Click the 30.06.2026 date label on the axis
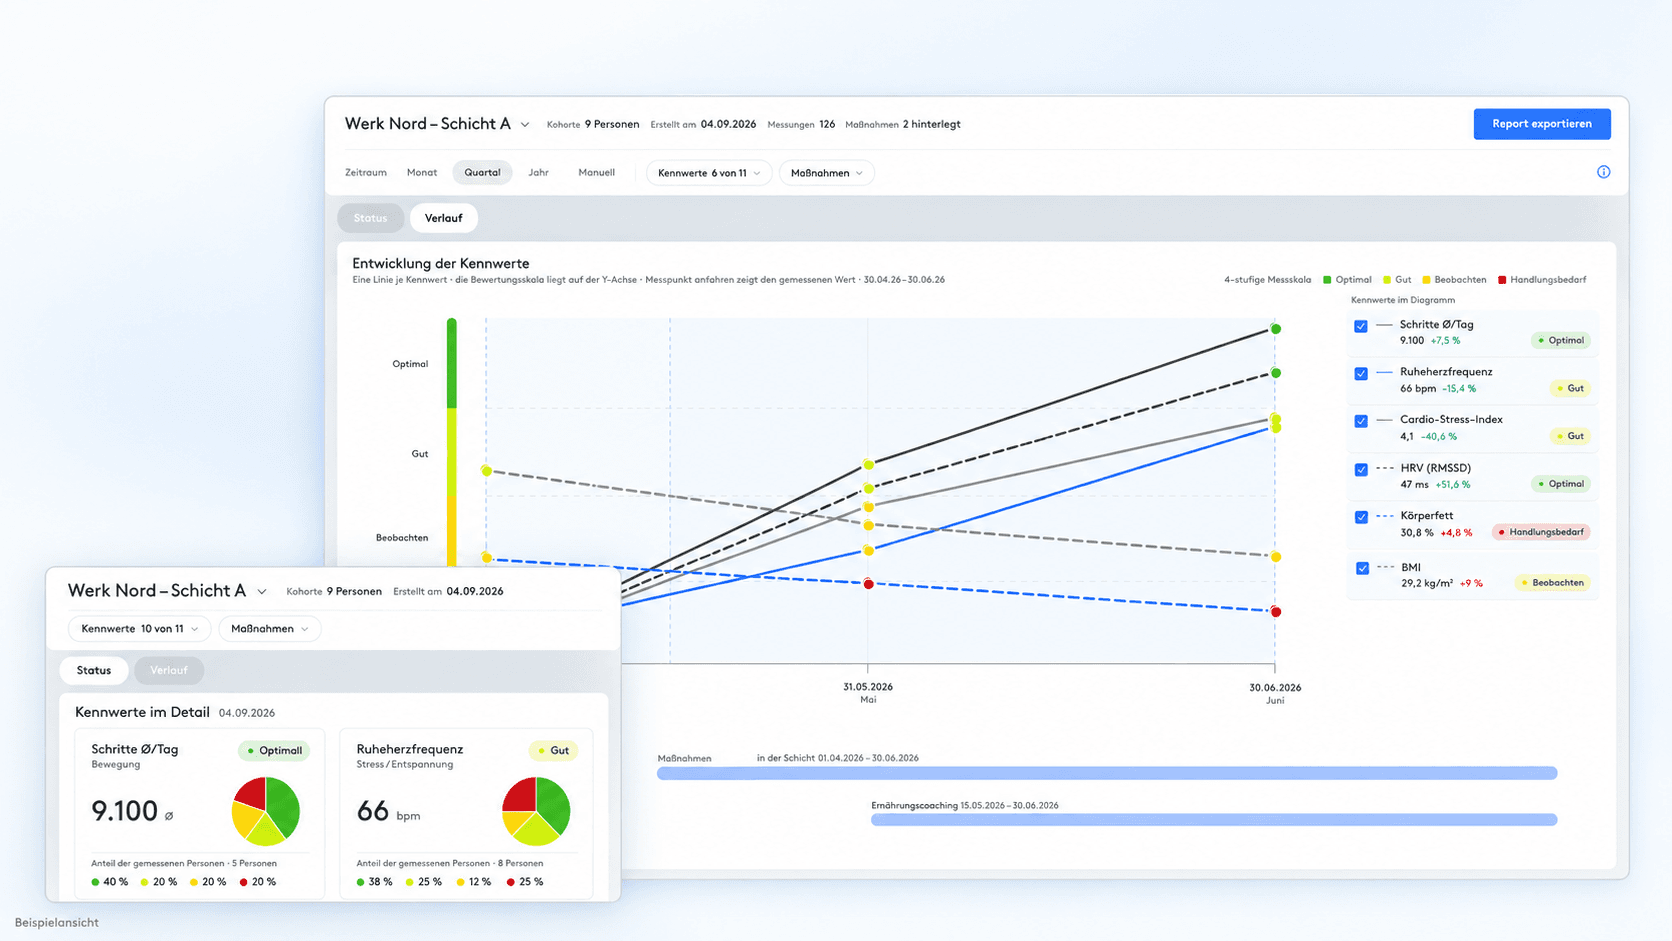 (x=1275, y=687)
